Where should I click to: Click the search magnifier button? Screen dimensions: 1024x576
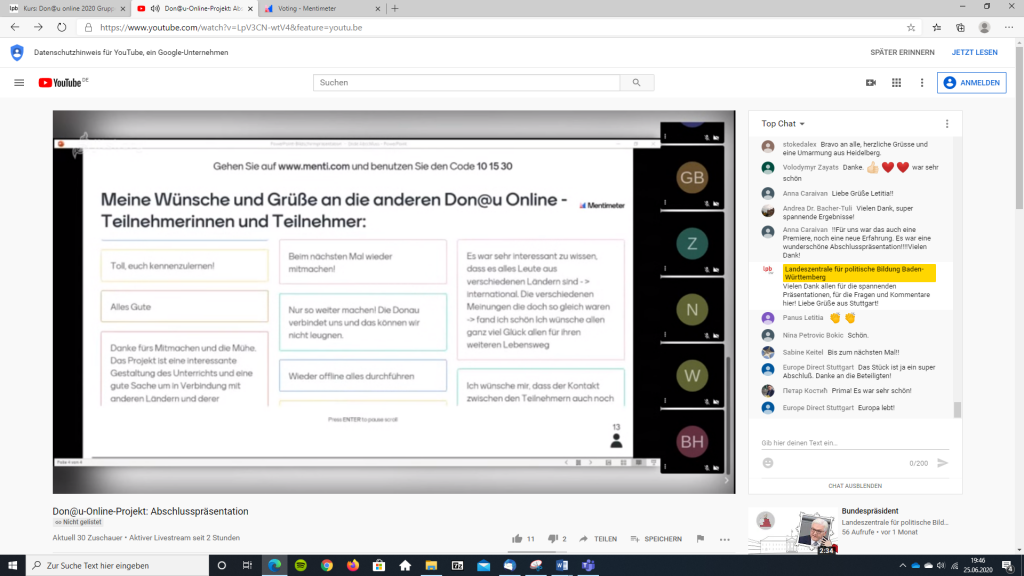coord(636,83)
